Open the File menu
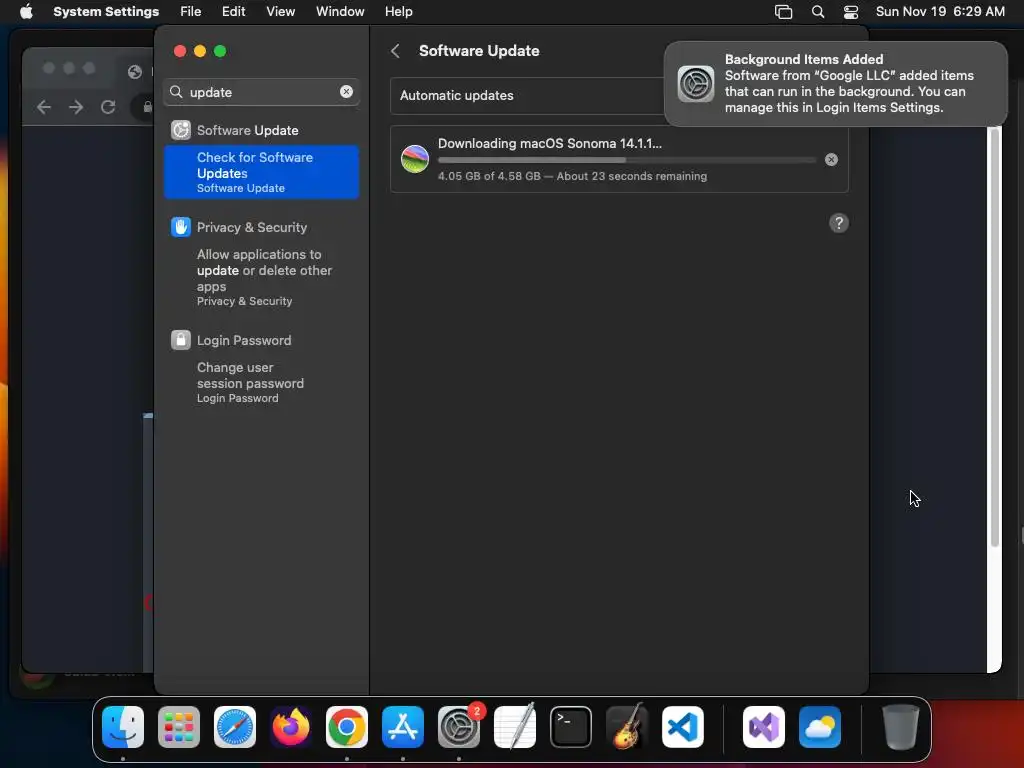The image size is (1024, 768). click(x=191, y=12)
